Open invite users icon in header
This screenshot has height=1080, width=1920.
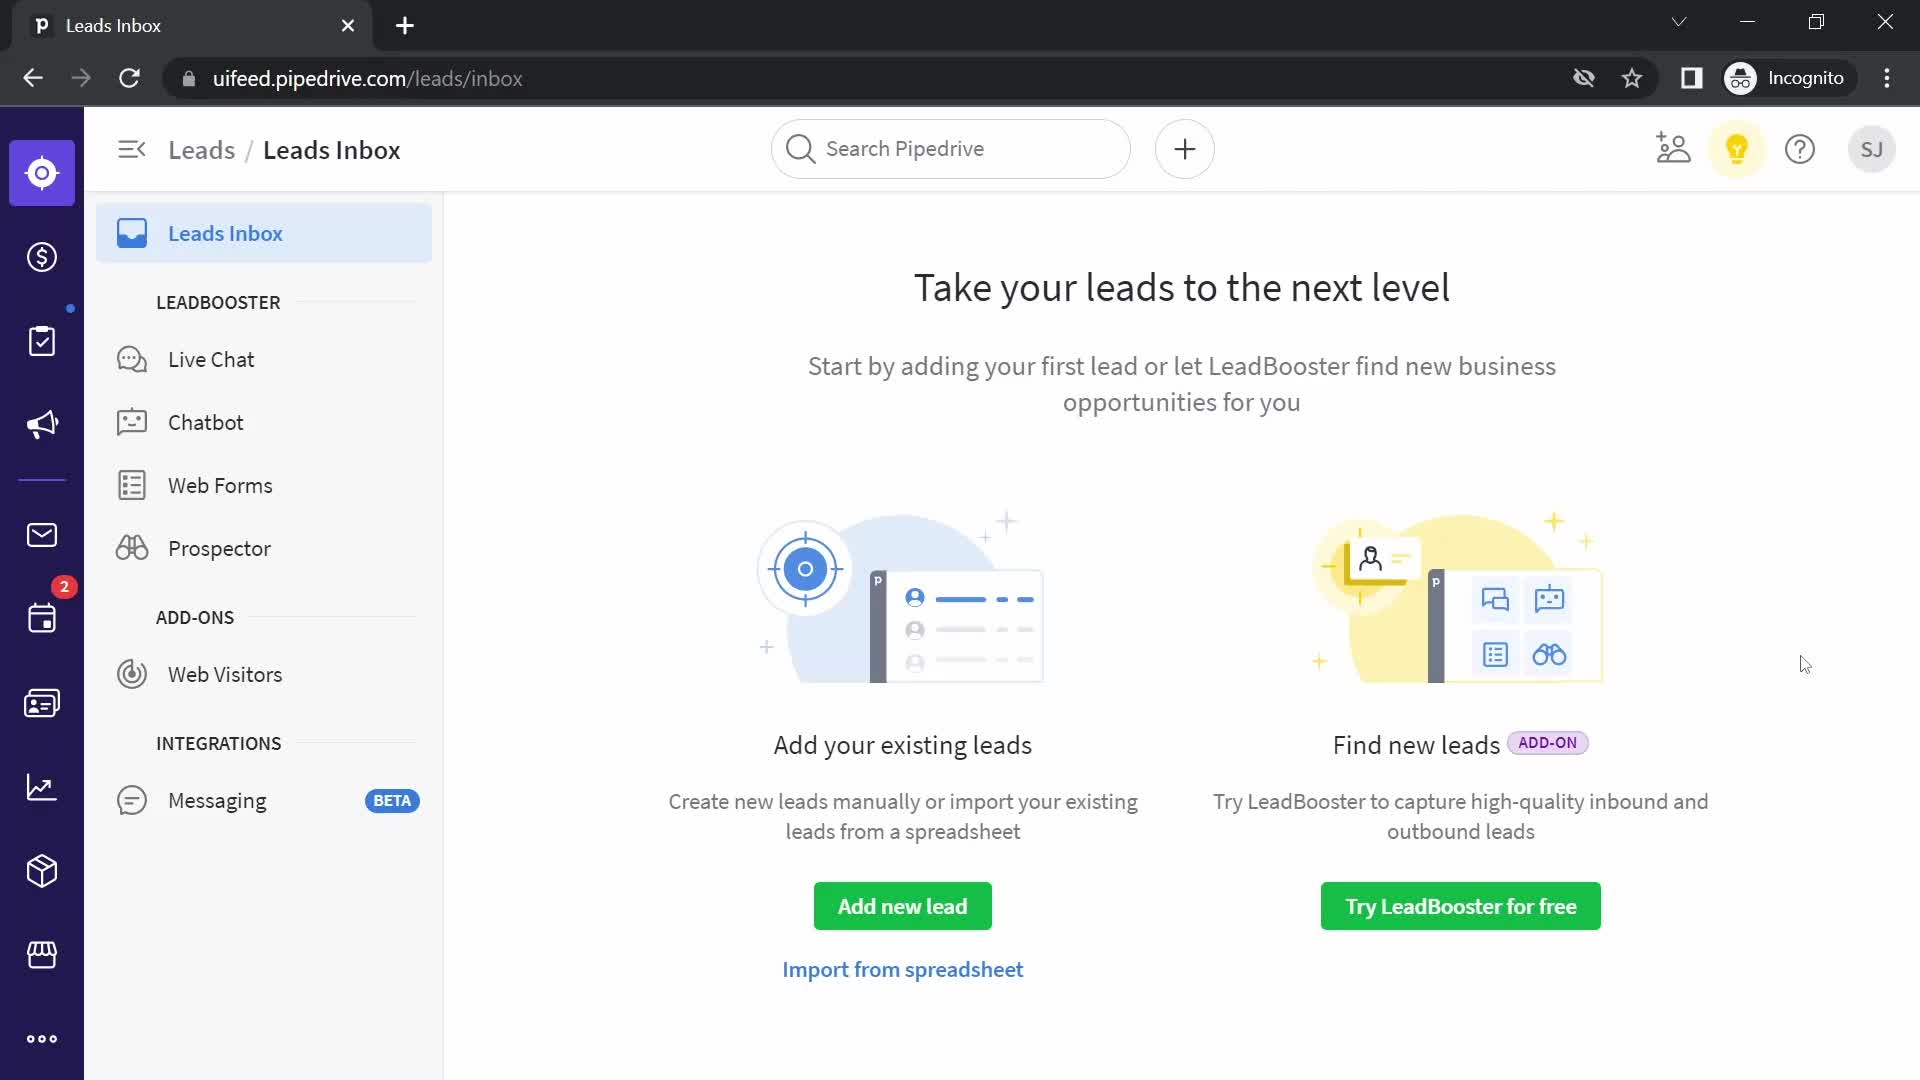pyautogui.click(x=1673, y=149)
